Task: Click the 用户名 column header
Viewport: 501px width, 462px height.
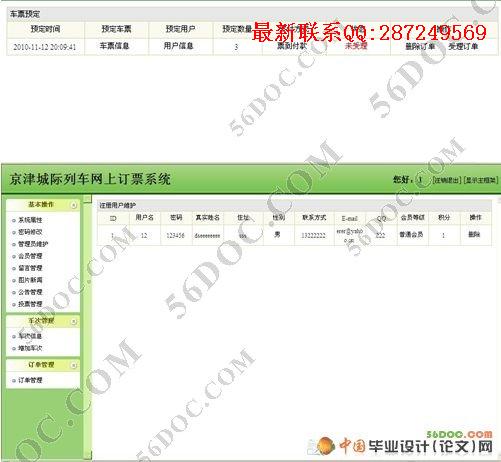Action: click(144, 218)
